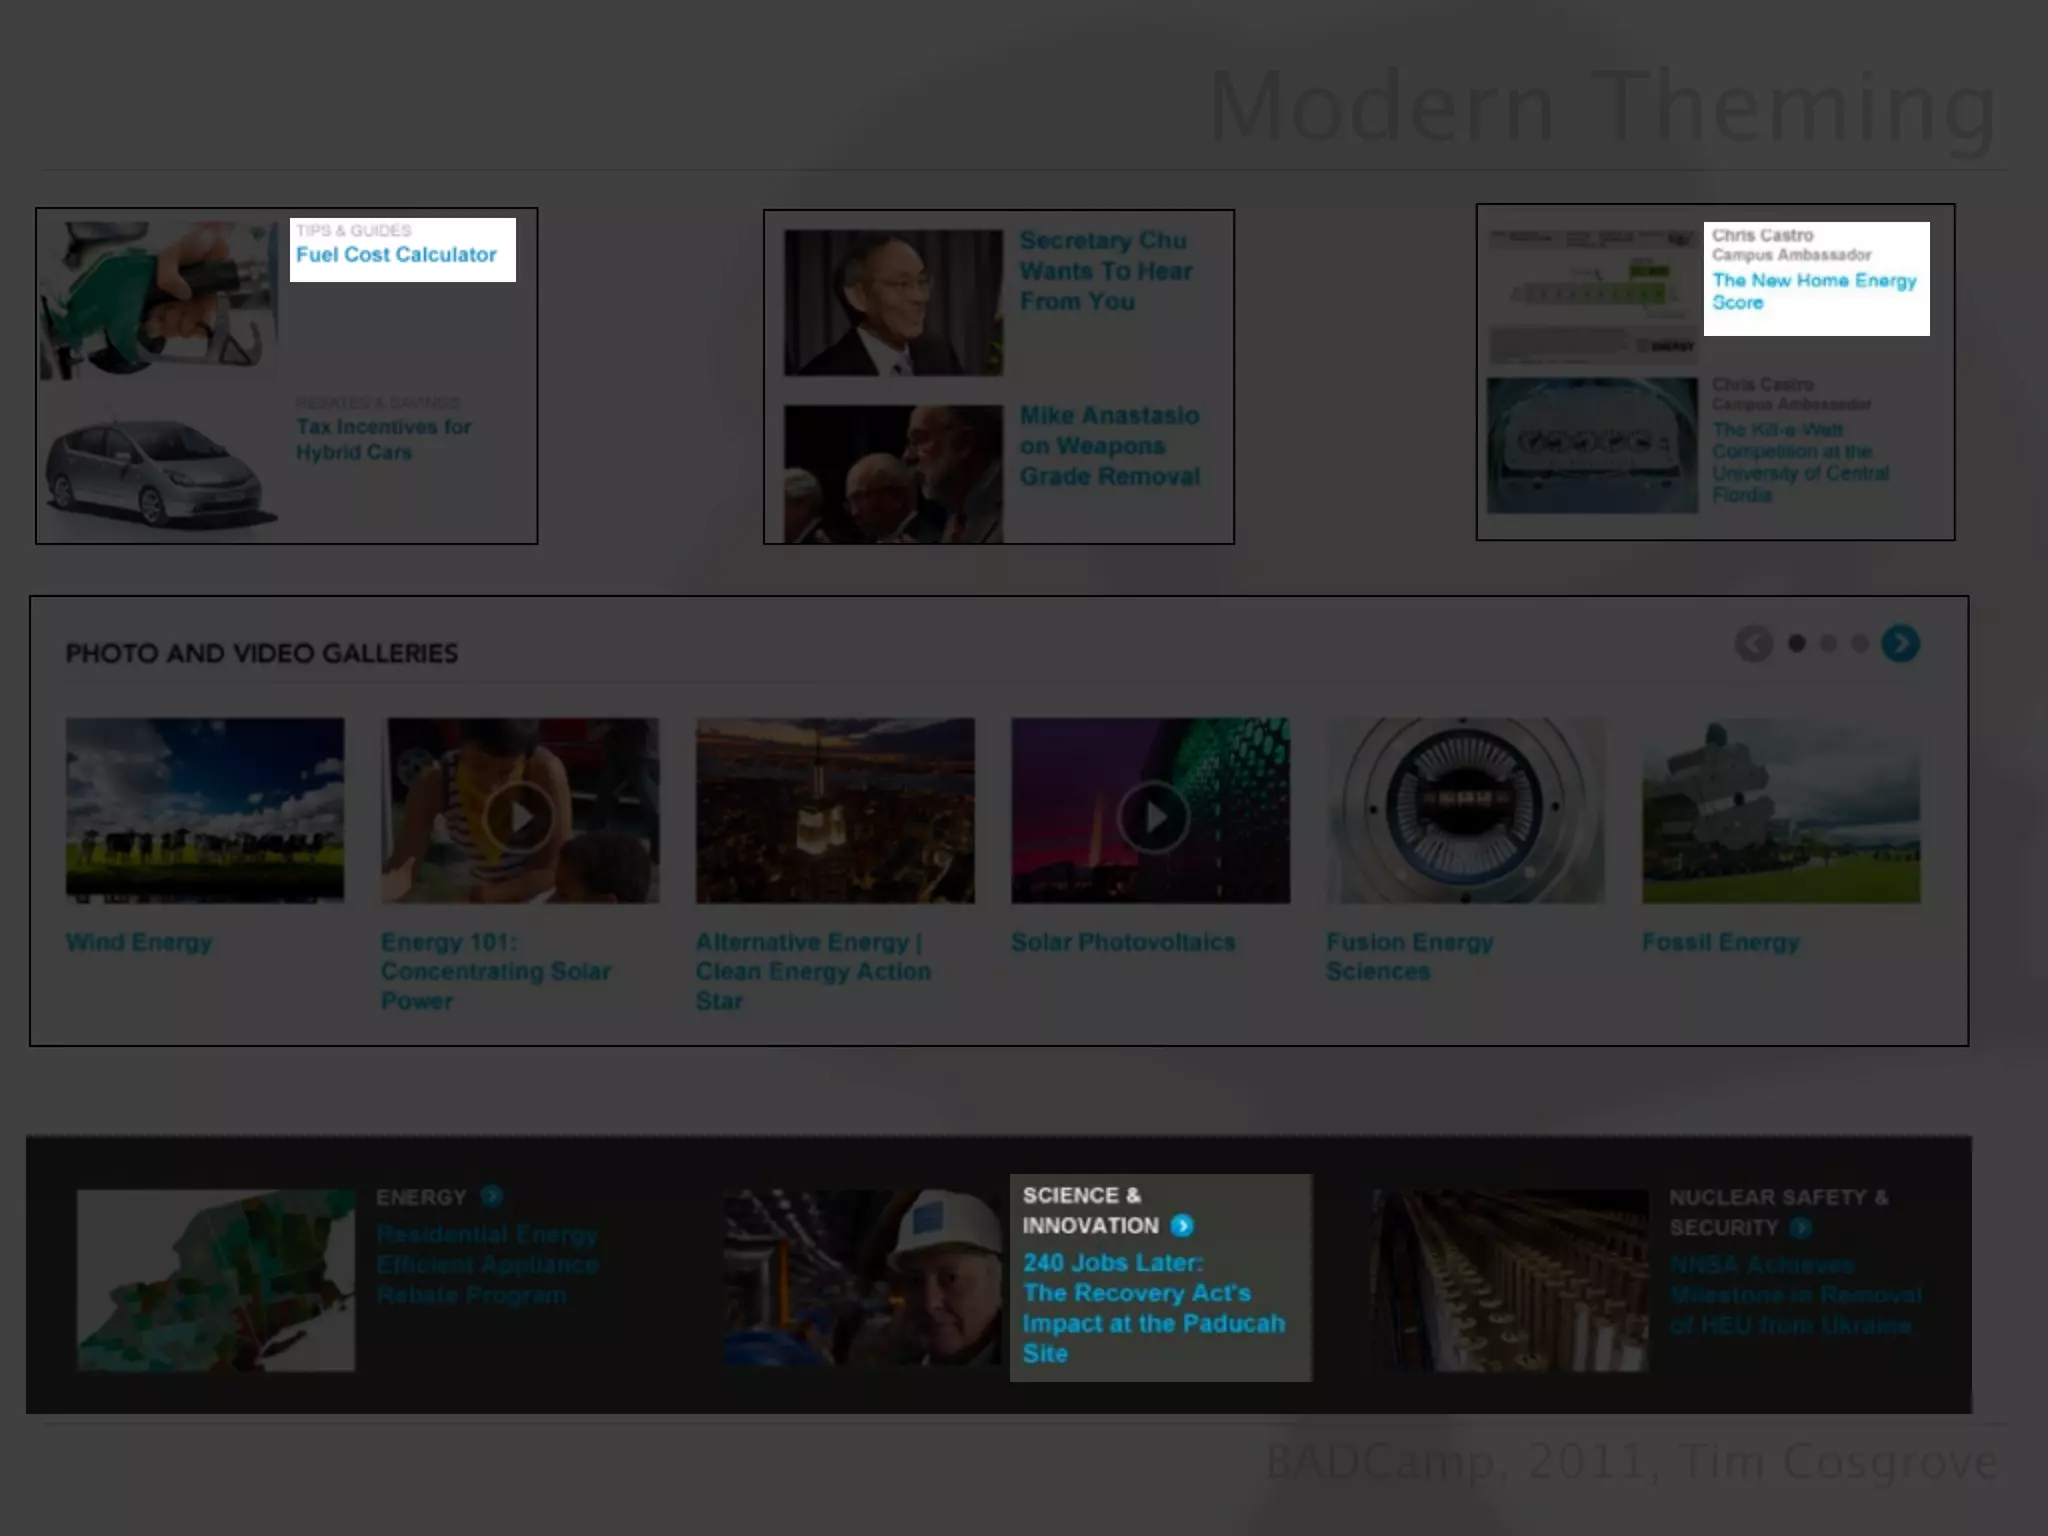Image resolution: width=2048 pixels, height=1536 pixels.
Task: Open The New Home Energy Score link
Action: pos(1814,291)
